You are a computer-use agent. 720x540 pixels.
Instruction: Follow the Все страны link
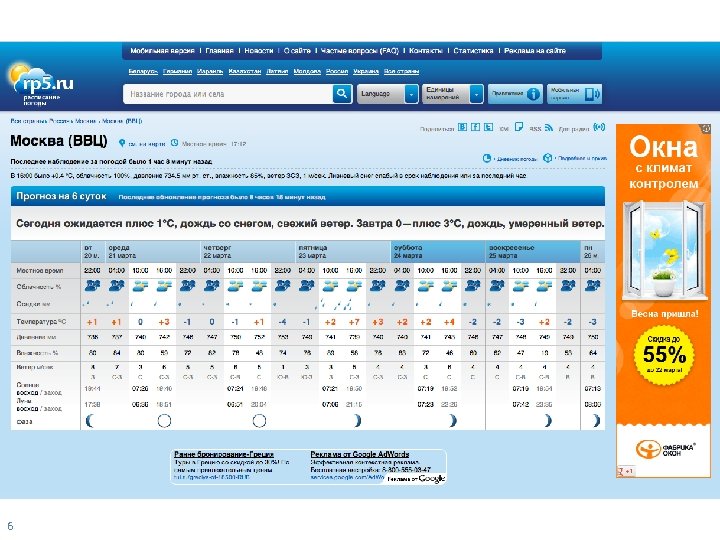[x=401, y=71]
